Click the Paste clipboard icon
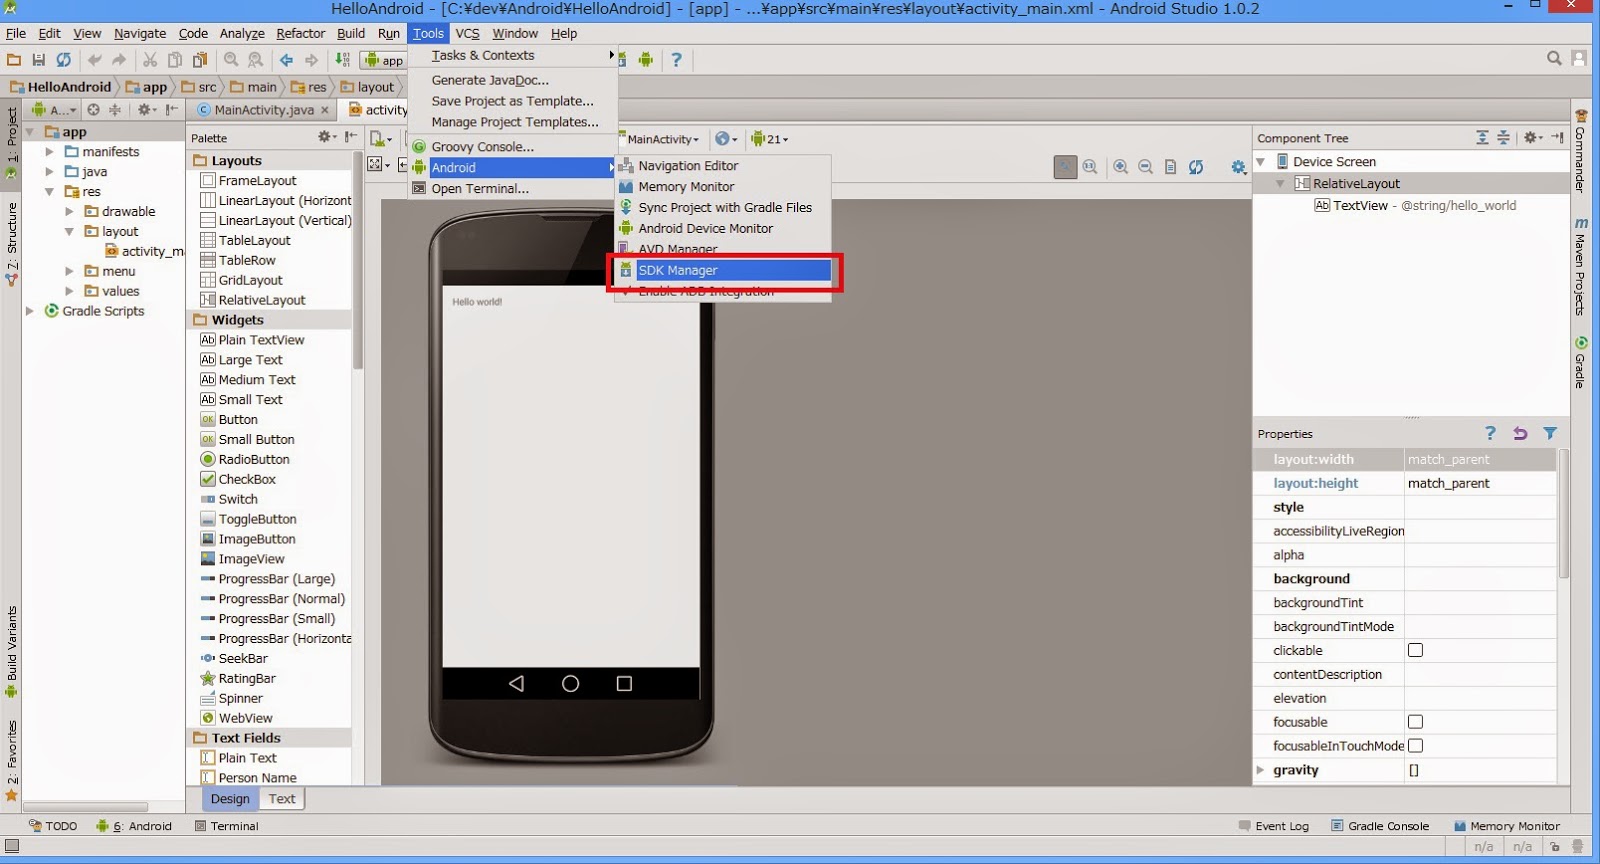 (200, 60)
